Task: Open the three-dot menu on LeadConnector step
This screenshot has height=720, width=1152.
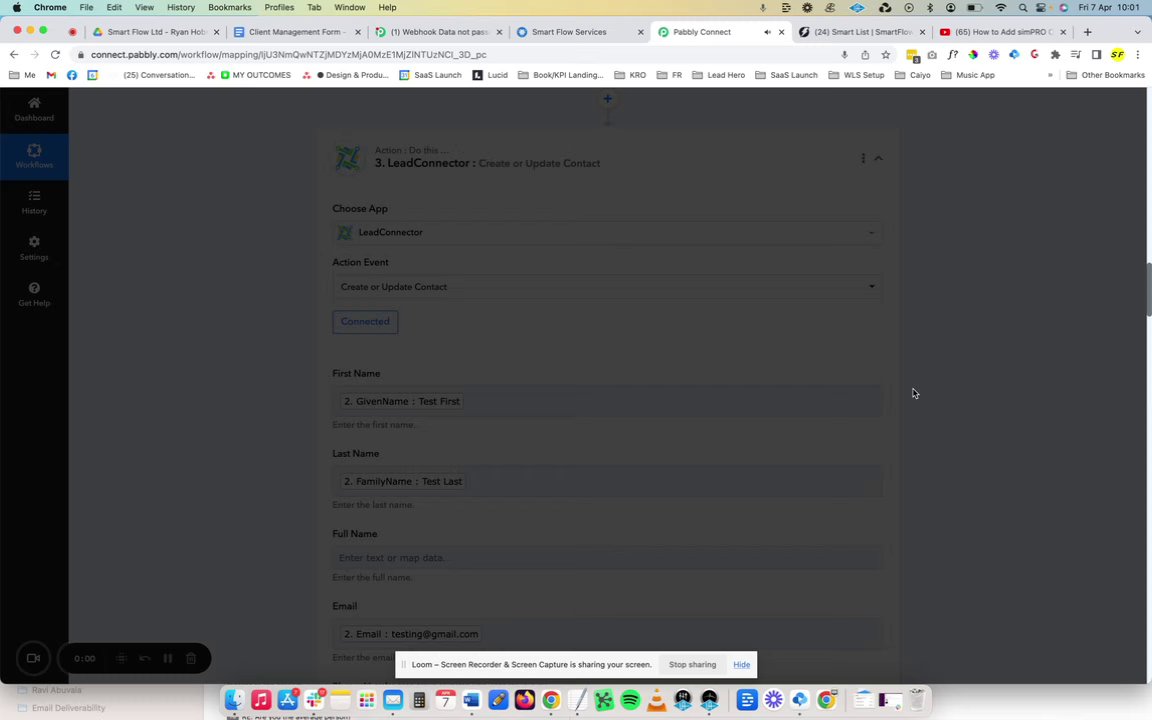Action: 863,158
